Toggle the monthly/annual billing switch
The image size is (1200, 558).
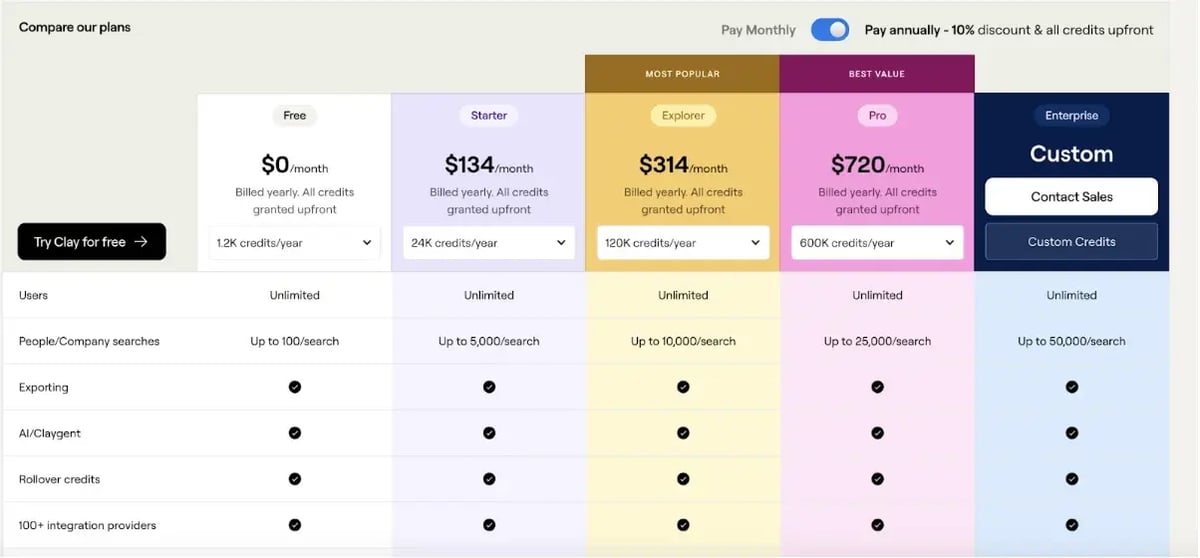830,30
